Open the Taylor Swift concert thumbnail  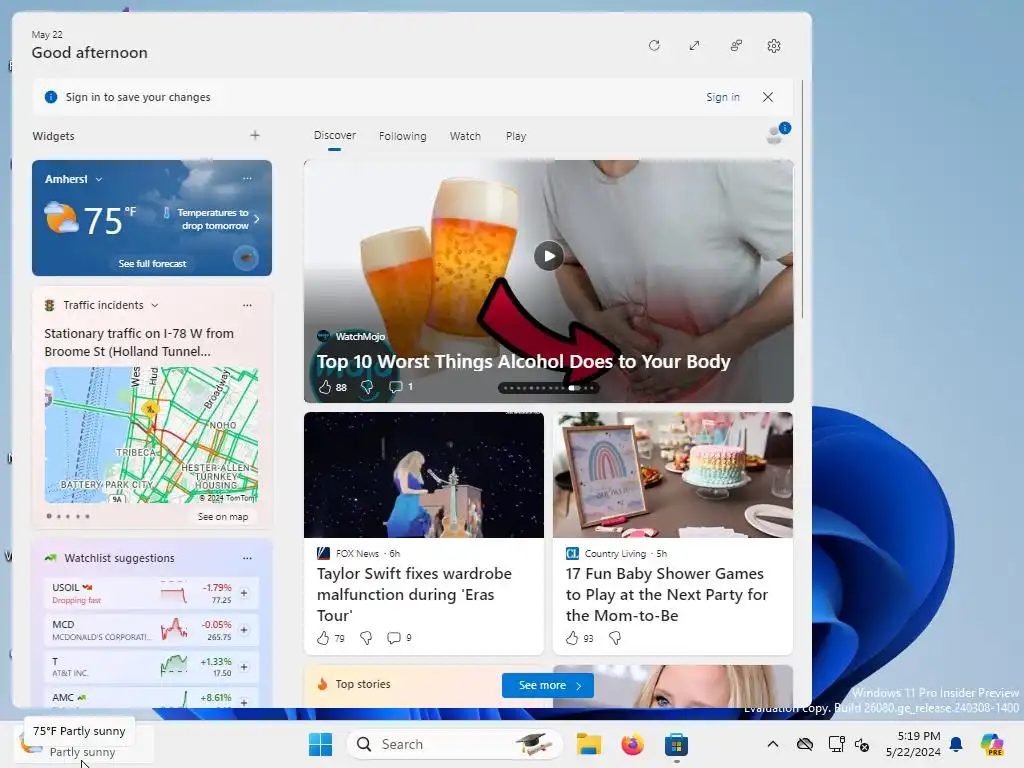[x=424, y=475]
